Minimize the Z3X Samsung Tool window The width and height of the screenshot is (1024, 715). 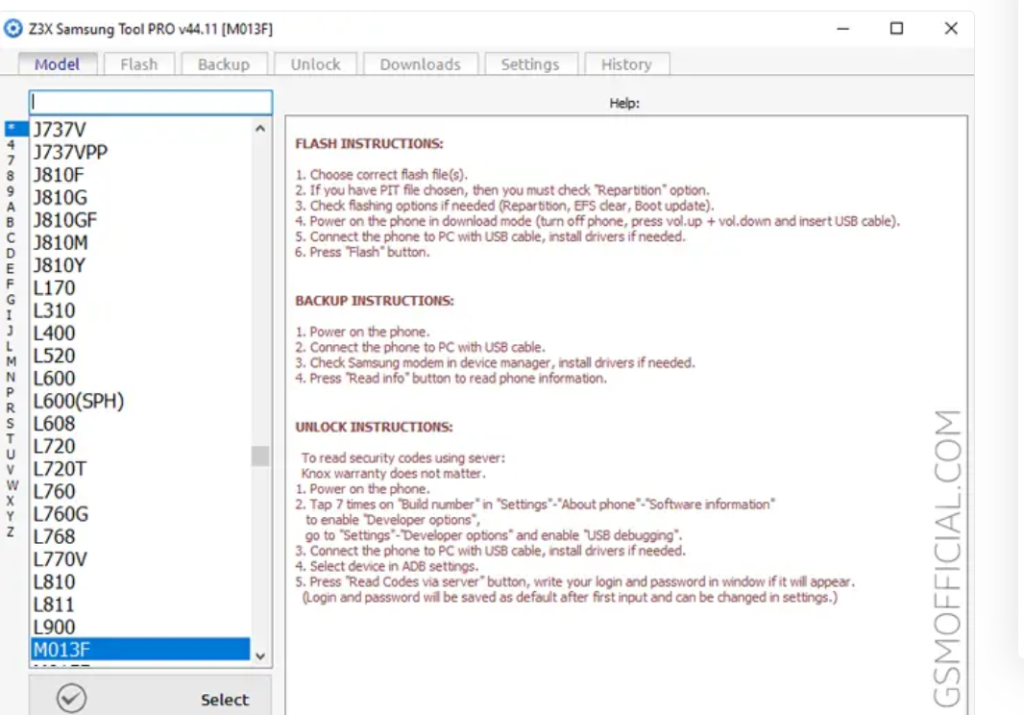(843, 29)
